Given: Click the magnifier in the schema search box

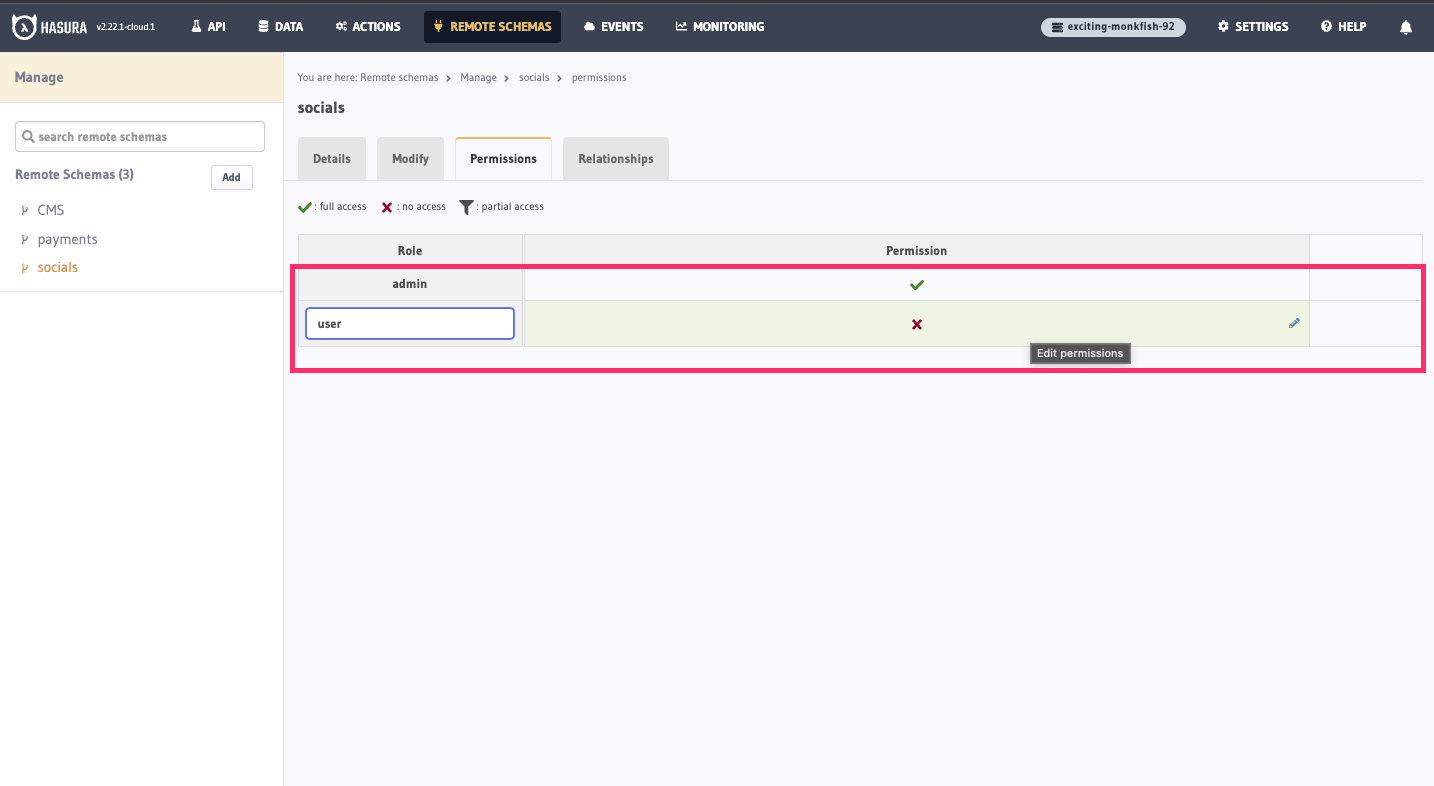Looking at the screenshot, I should pyautogui.click(x=29, y=136).
